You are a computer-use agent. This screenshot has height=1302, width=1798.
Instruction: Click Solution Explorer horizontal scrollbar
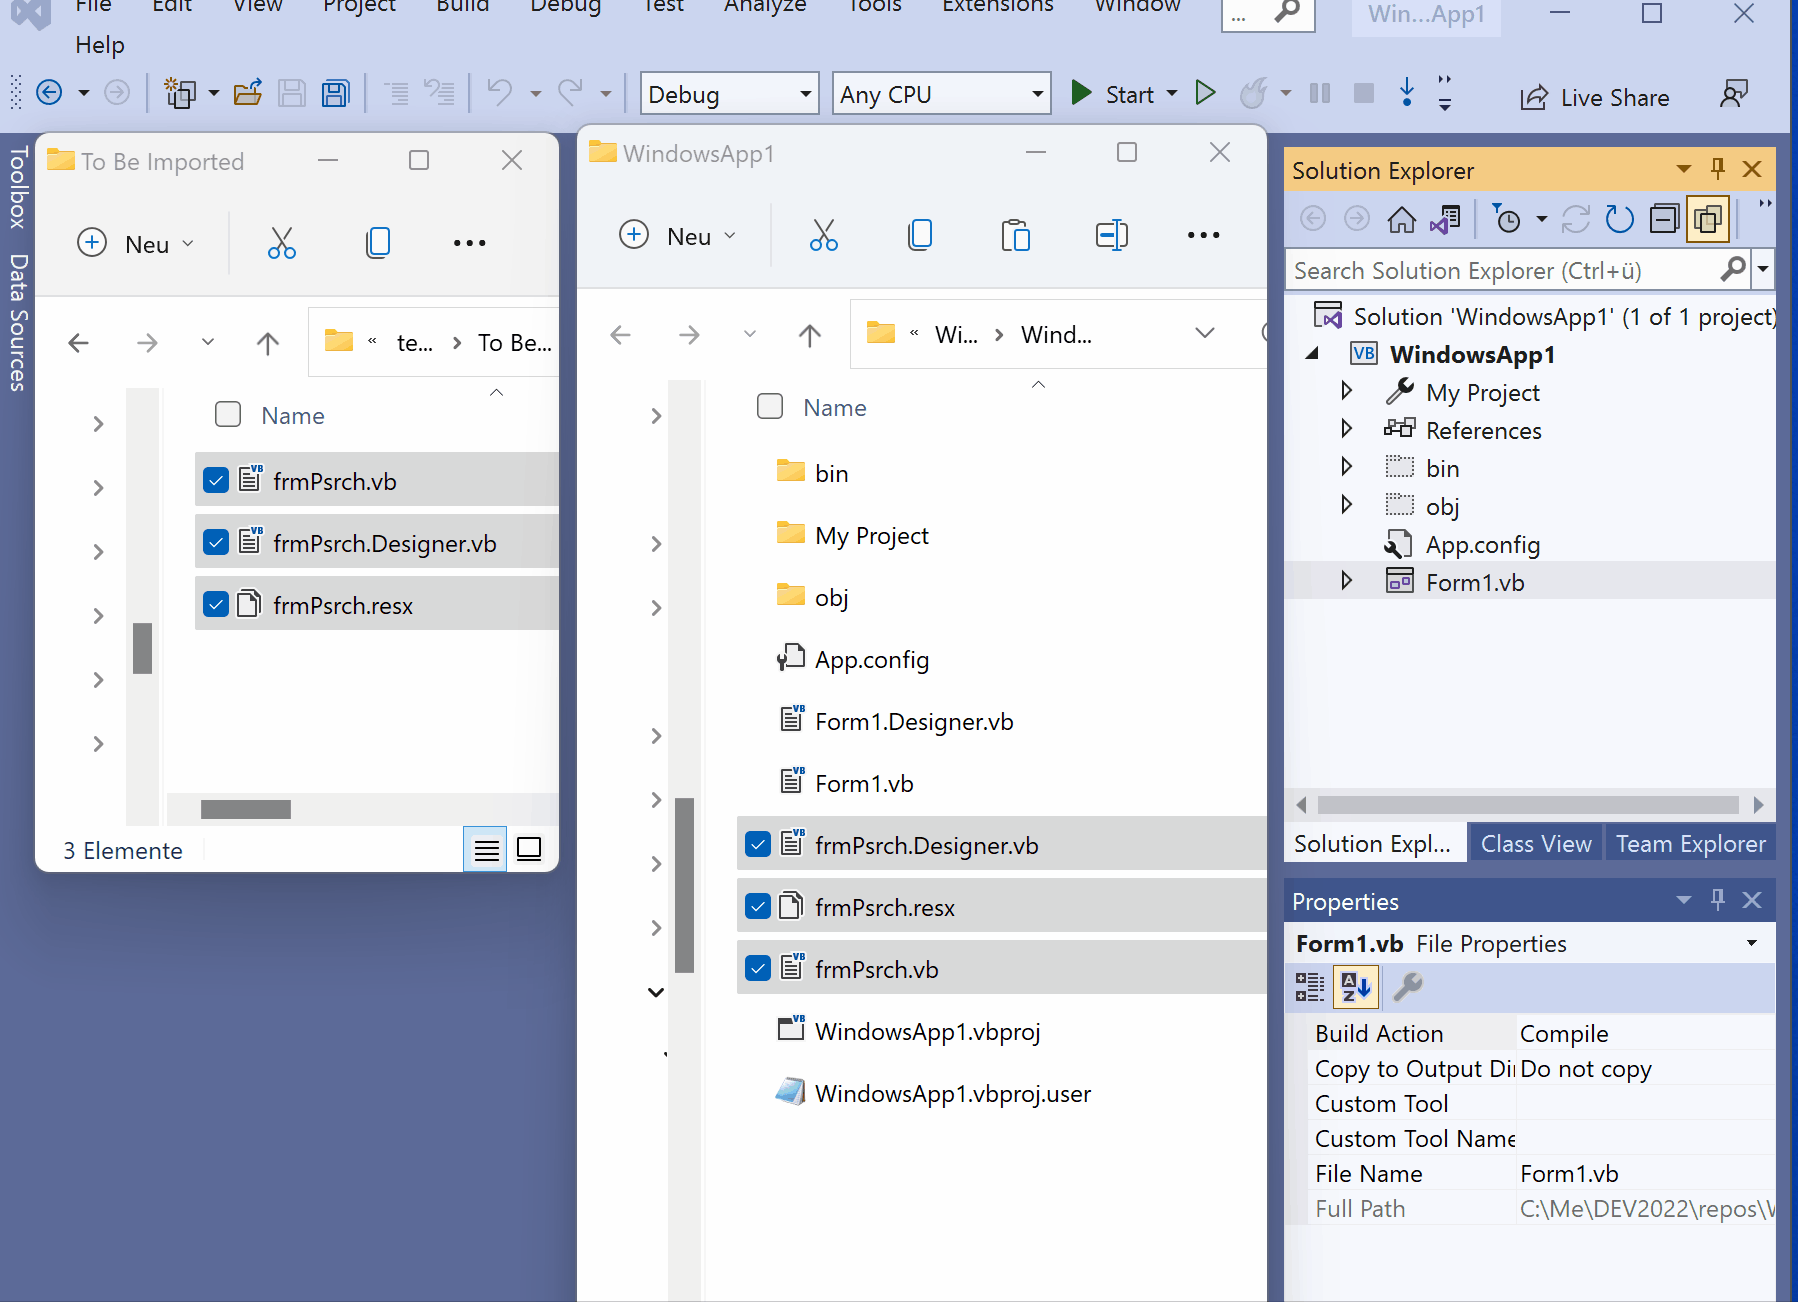click(1528, 805)
